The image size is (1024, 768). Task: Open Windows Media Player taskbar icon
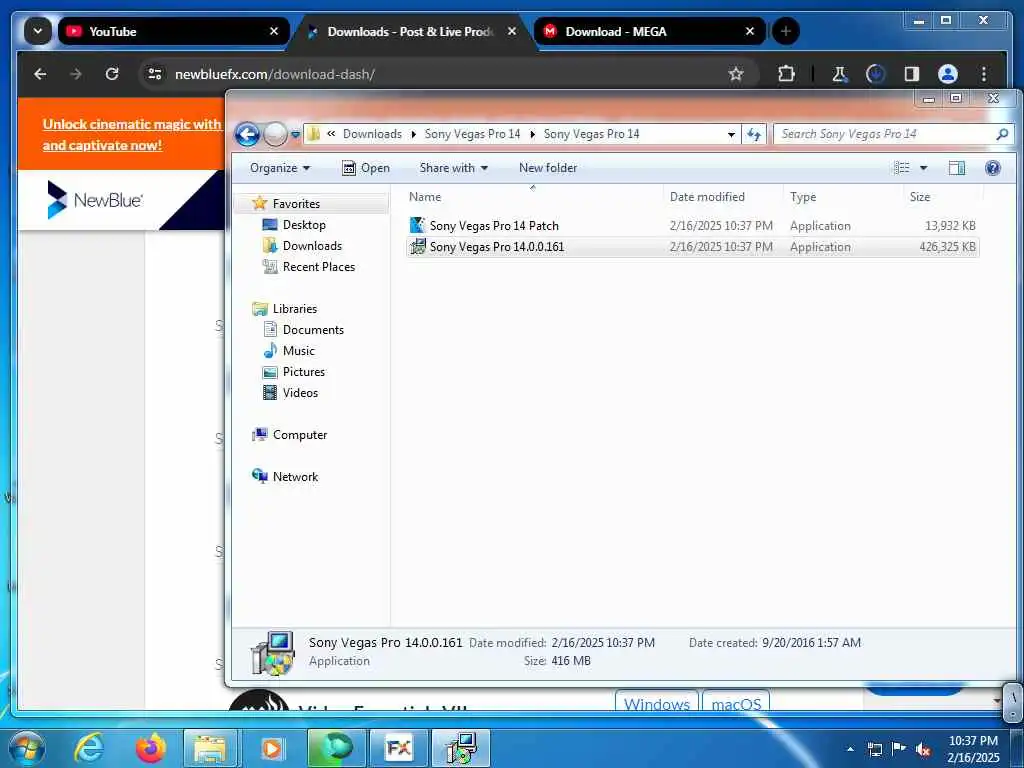272,748
